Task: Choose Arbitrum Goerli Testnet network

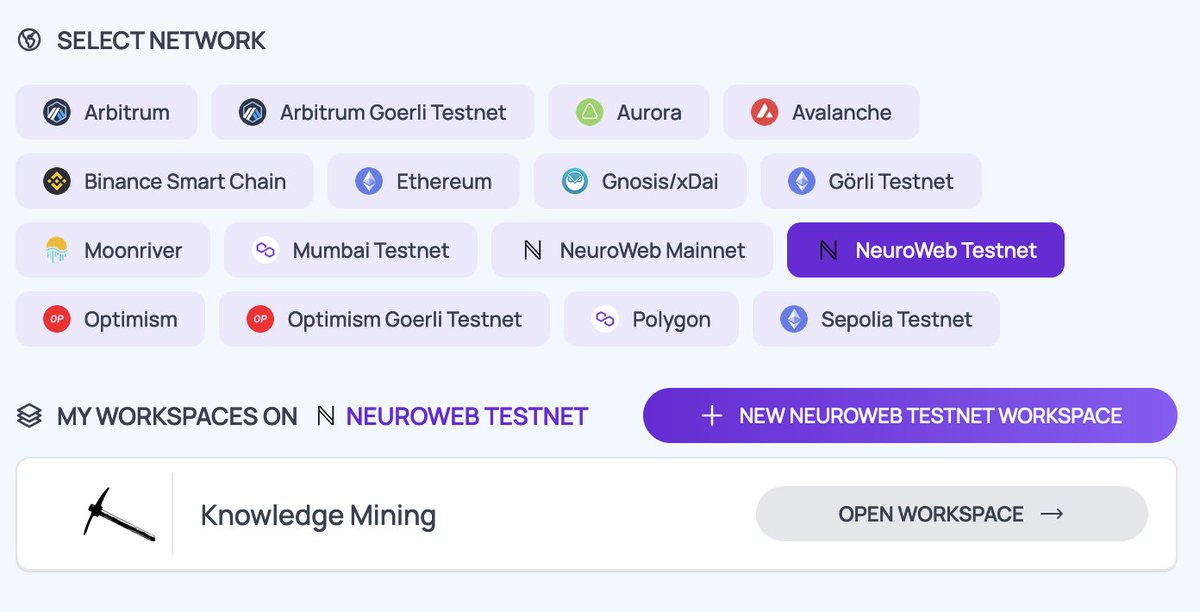Action: (x=373, y=112)
